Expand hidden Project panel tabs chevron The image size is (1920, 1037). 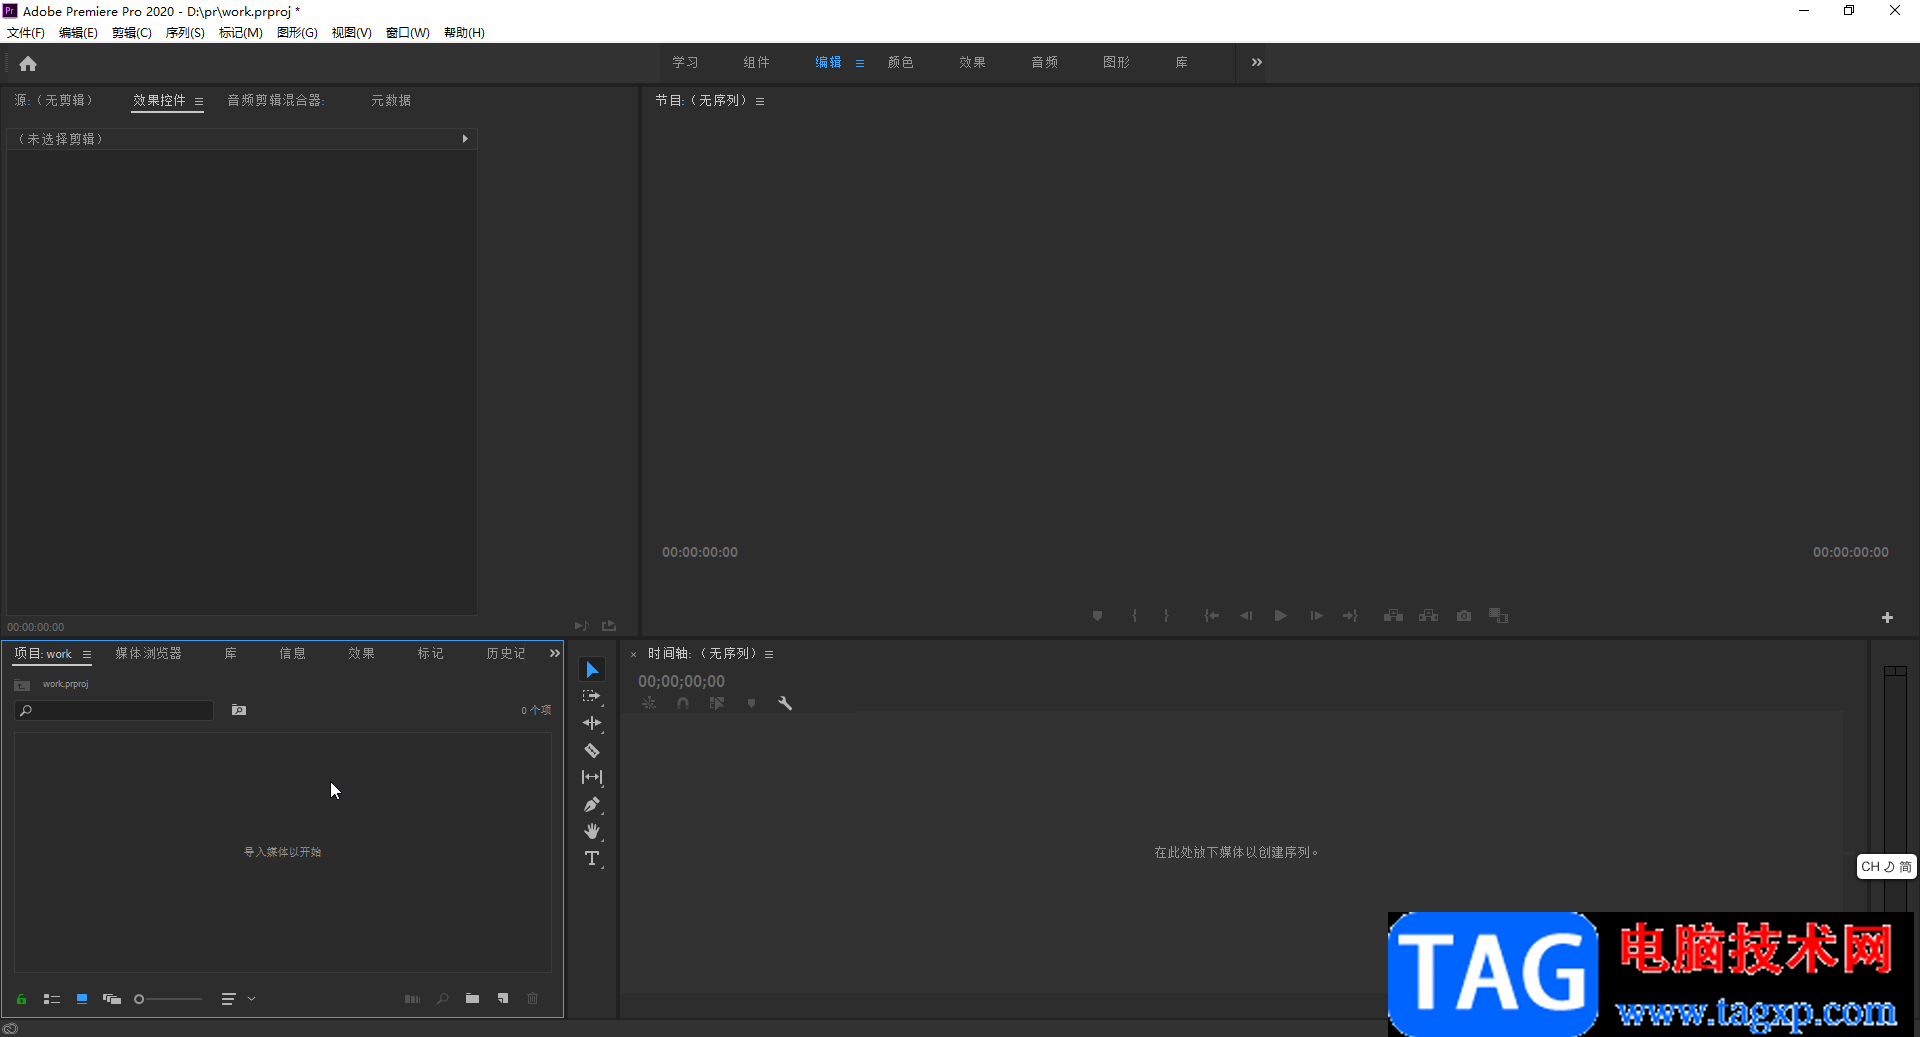[554, 653]
